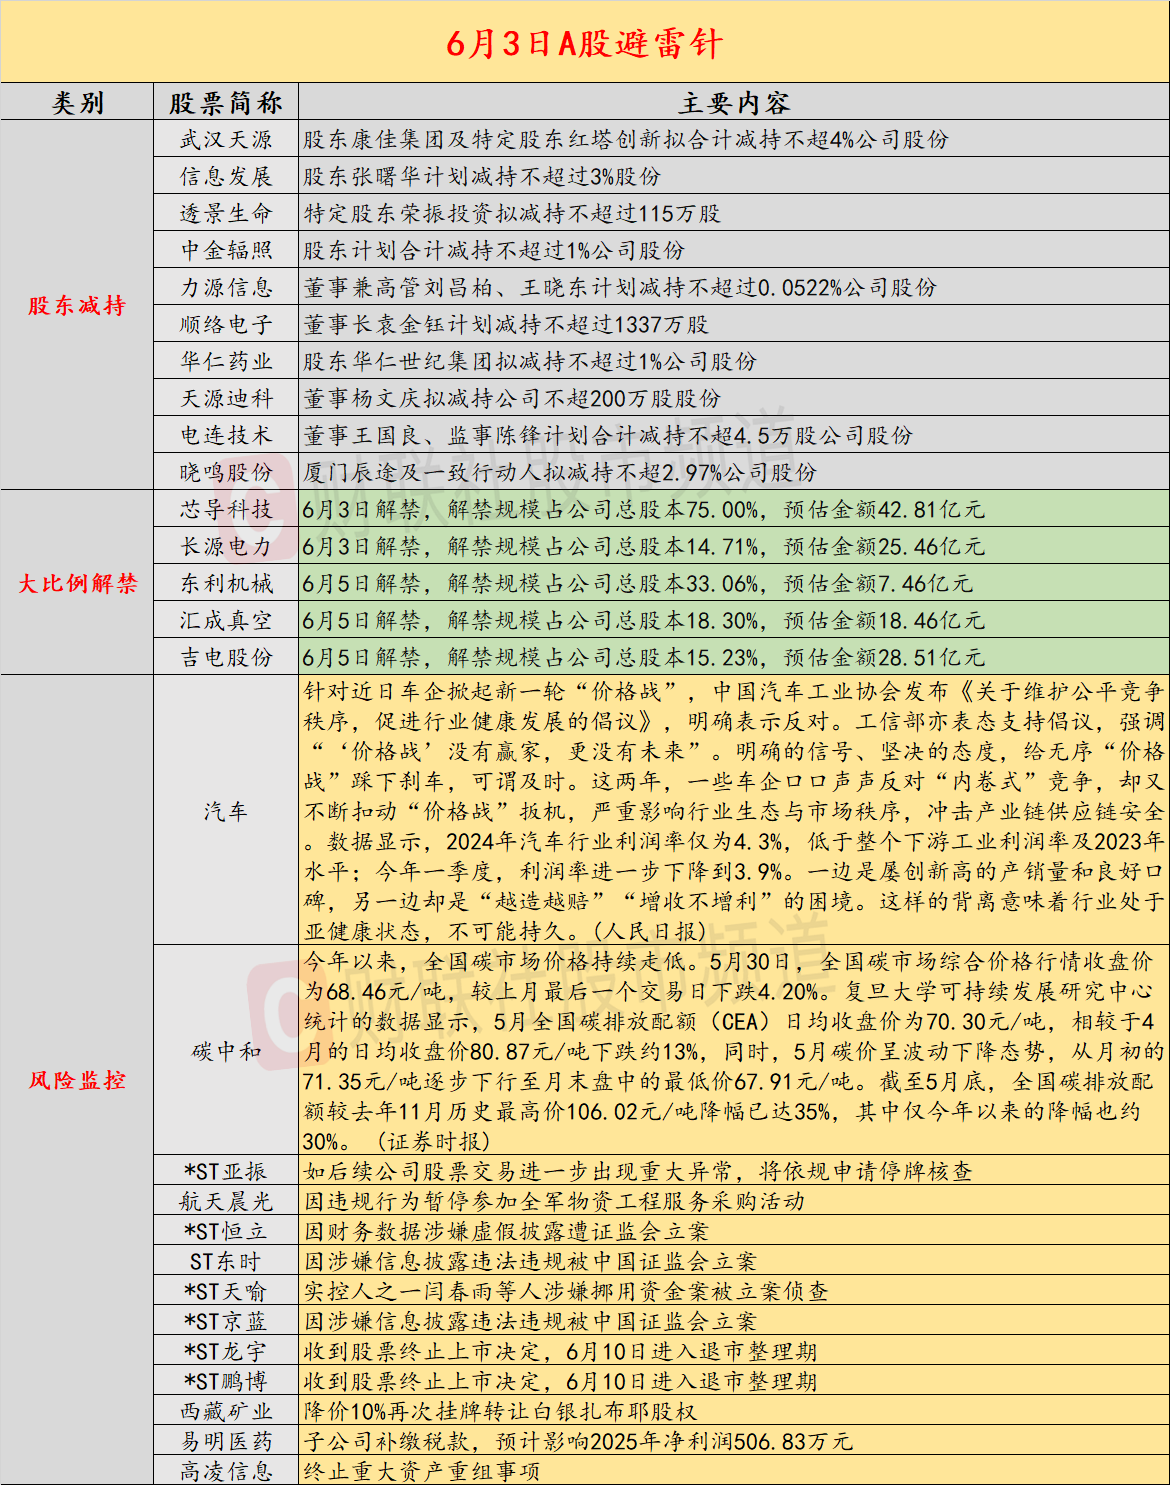This screenshot has width=1170, height=1485.
Task: Click the 汽车 sector cell
Action: [x=226, y=811]
